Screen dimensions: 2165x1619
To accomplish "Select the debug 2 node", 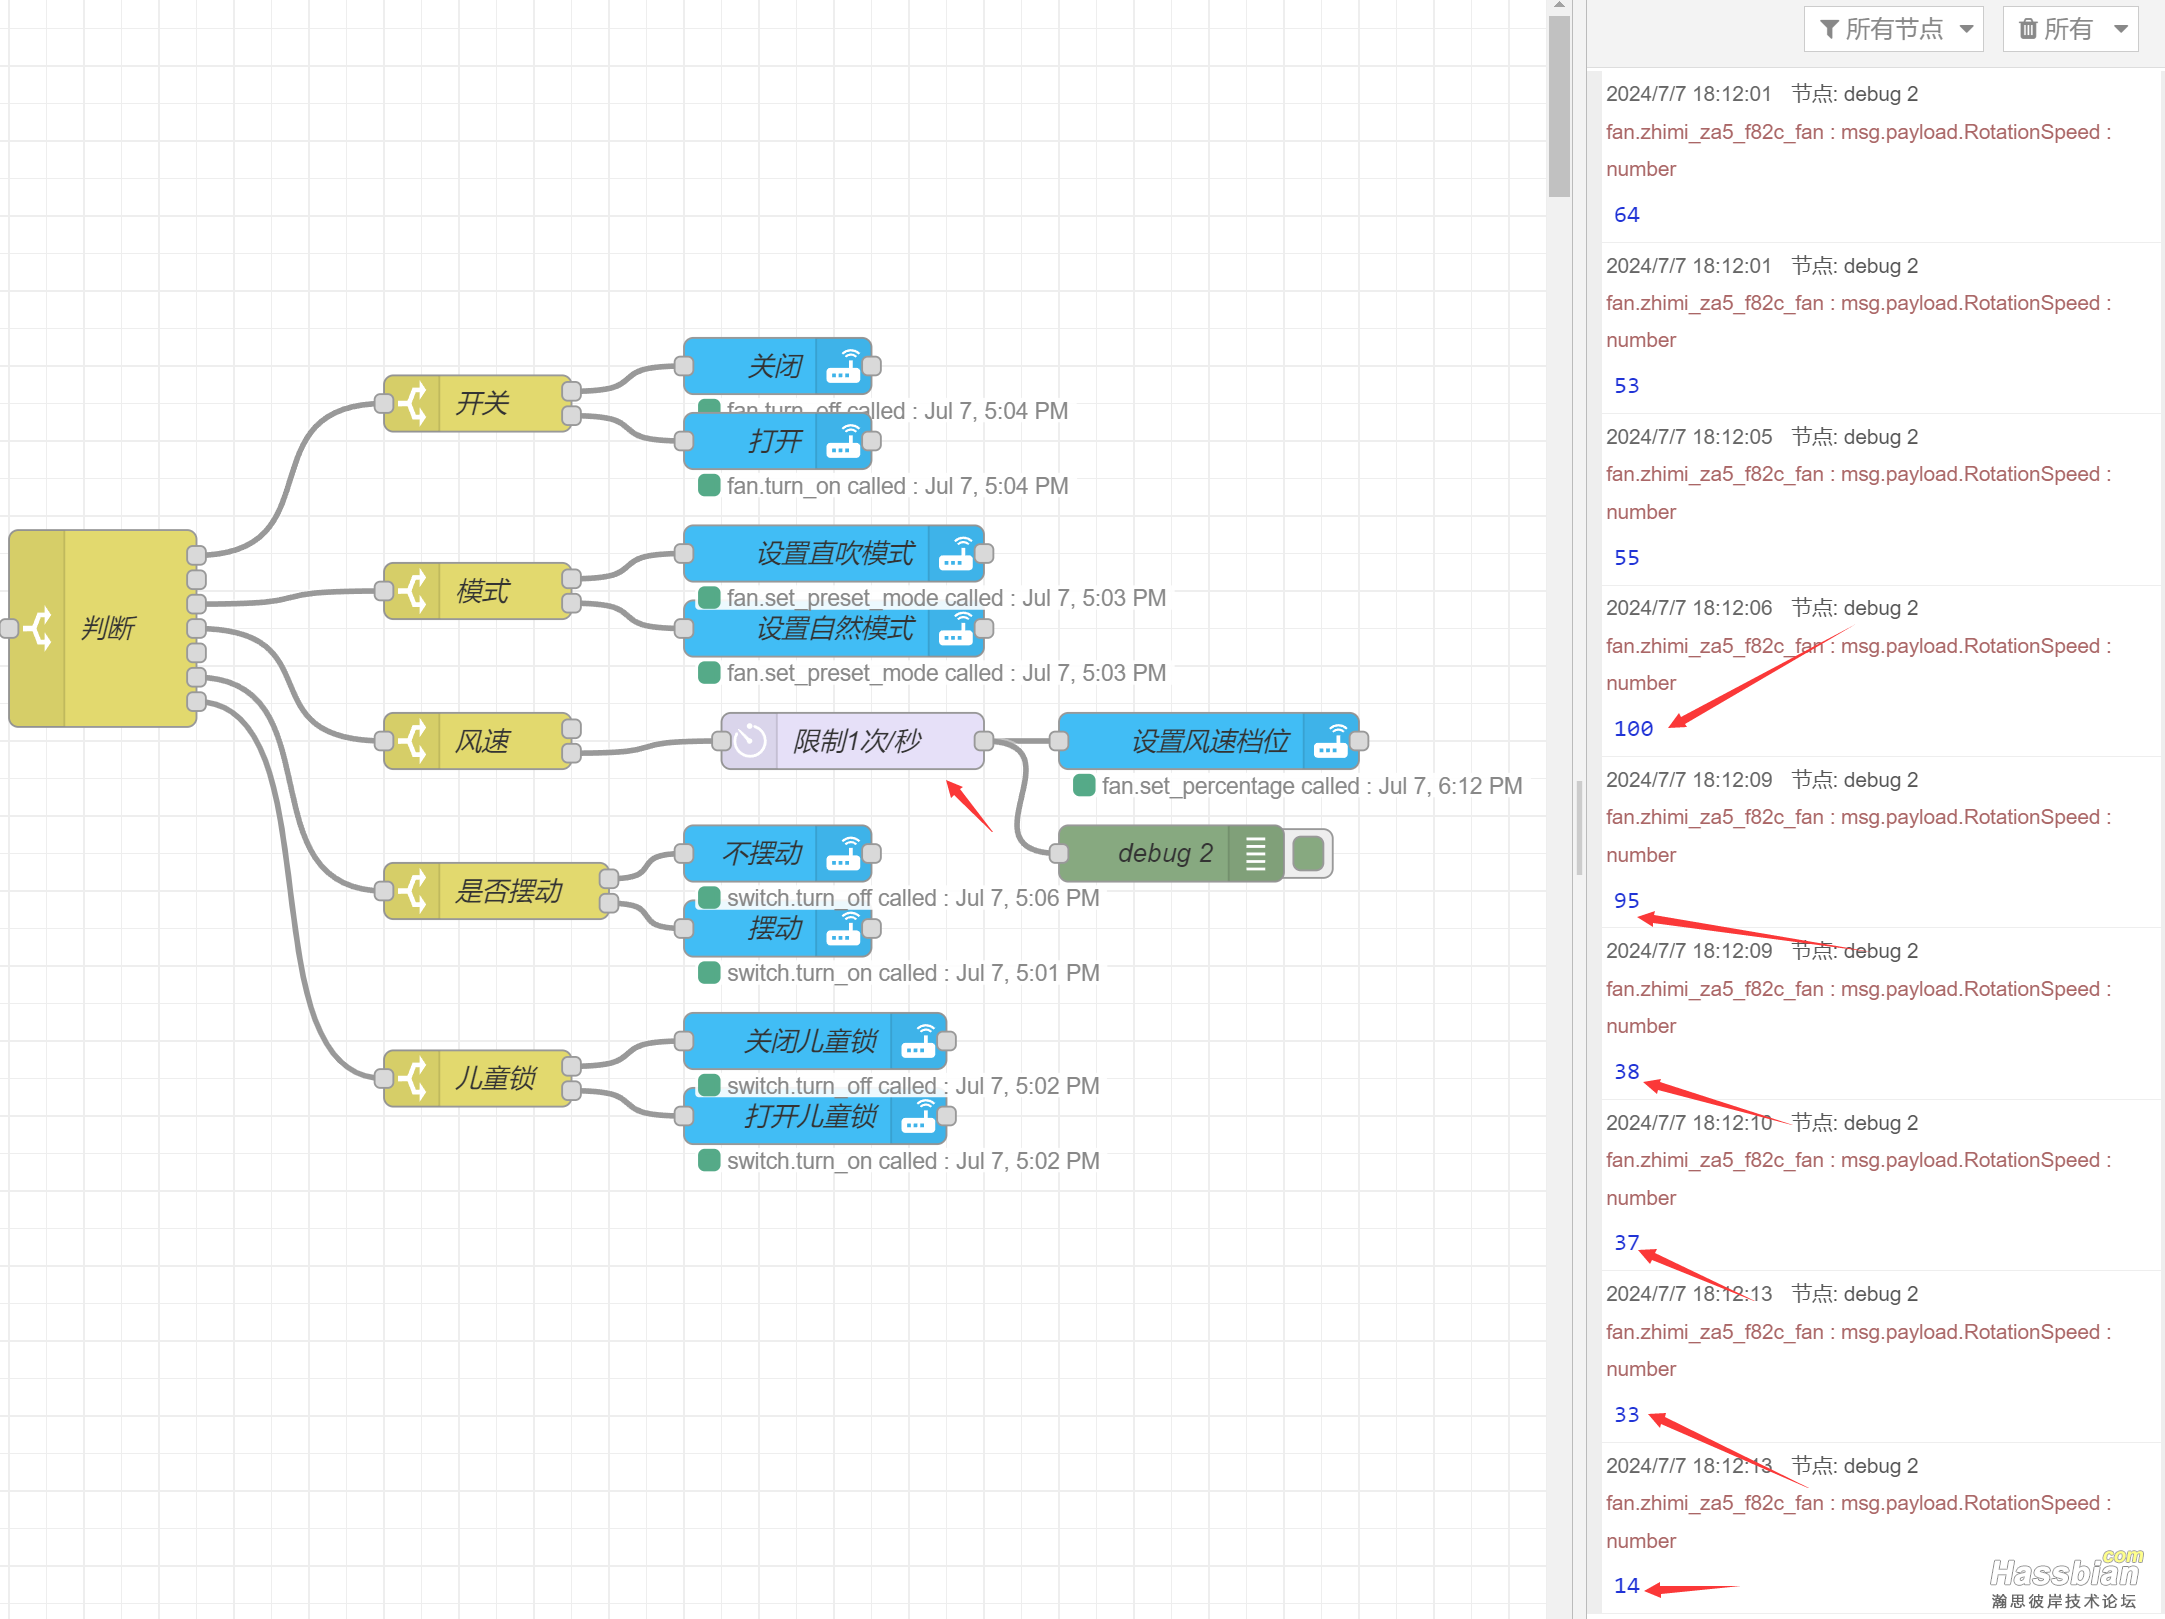I will 1170,854.
